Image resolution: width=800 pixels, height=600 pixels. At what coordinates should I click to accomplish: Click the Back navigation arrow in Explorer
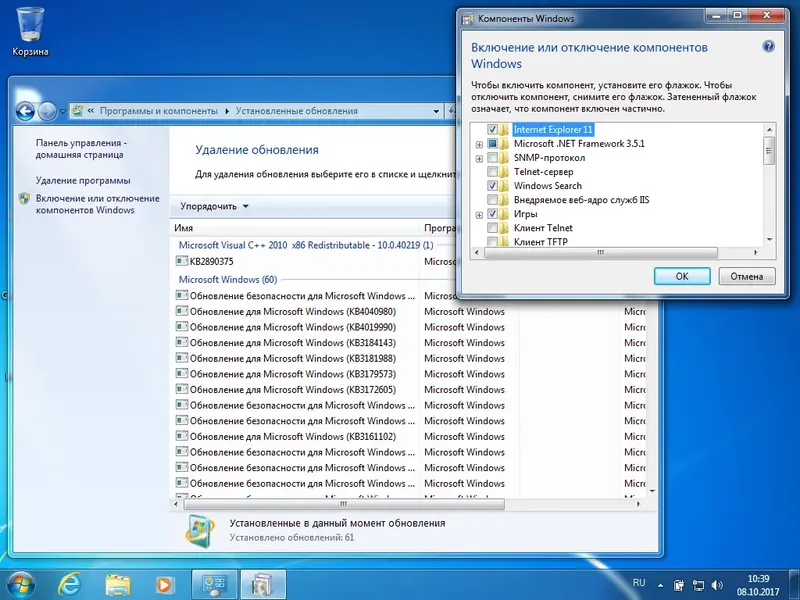(25, 111)
